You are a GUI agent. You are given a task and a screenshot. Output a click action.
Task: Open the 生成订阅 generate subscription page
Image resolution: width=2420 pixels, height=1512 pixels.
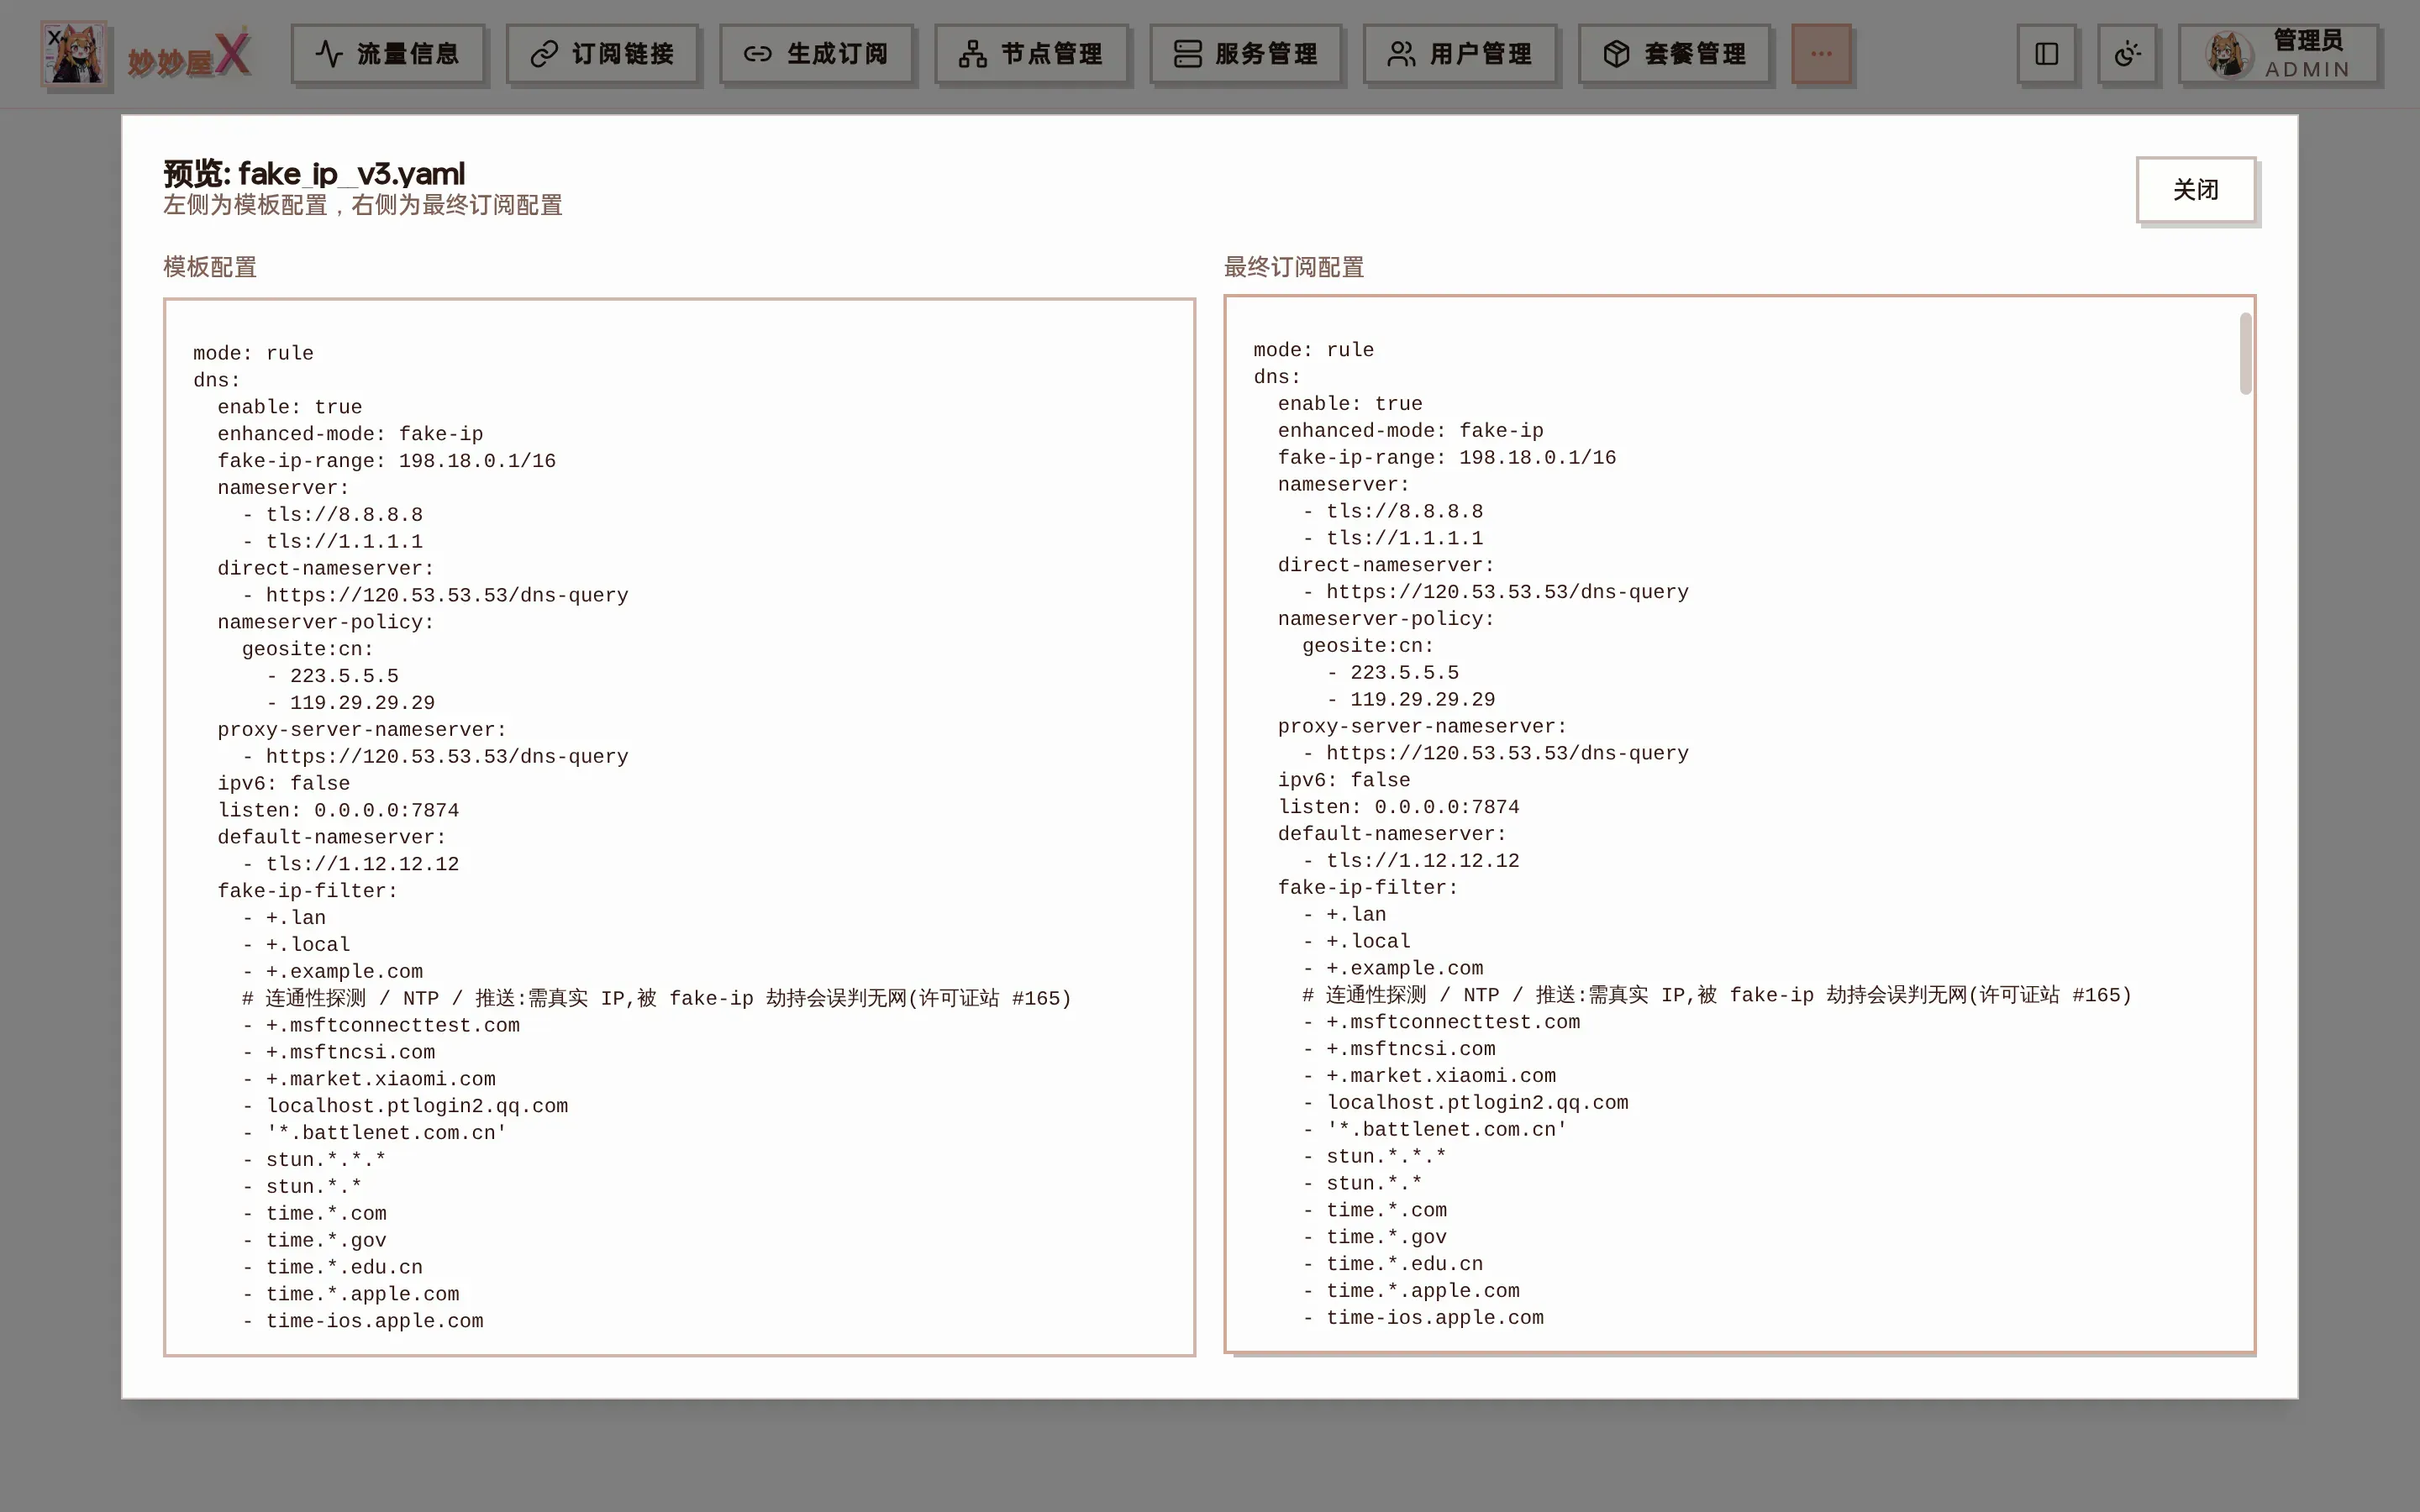click(x=817, y=54)
